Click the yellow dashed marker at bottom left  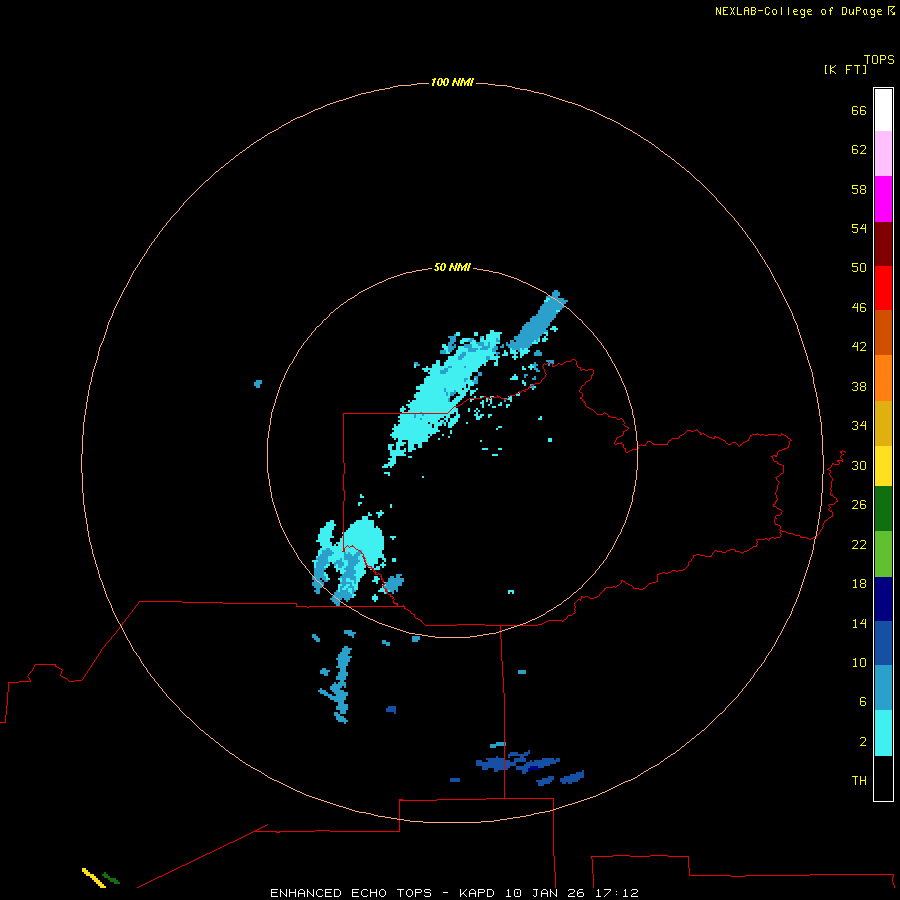pos(94,878)
